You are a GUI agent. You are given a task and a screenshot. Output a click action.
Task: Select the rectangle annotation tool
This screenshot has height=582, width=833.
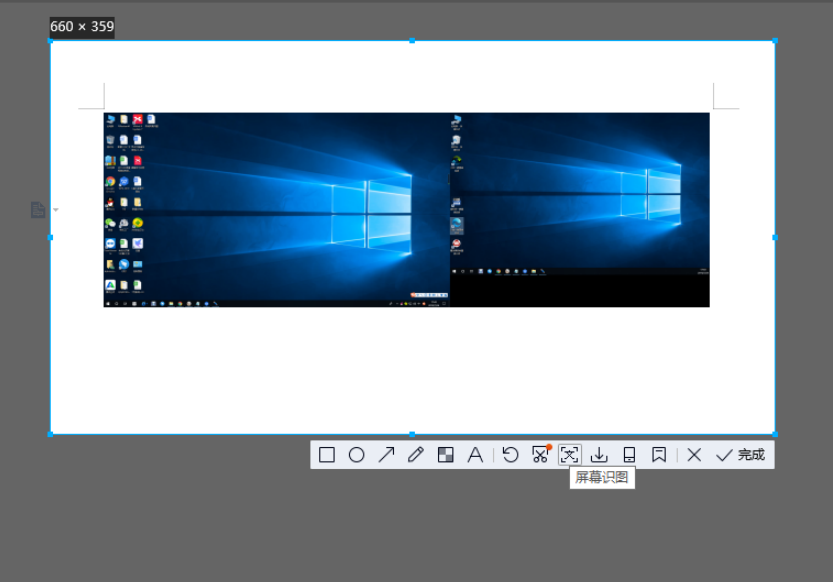(327, 455)
